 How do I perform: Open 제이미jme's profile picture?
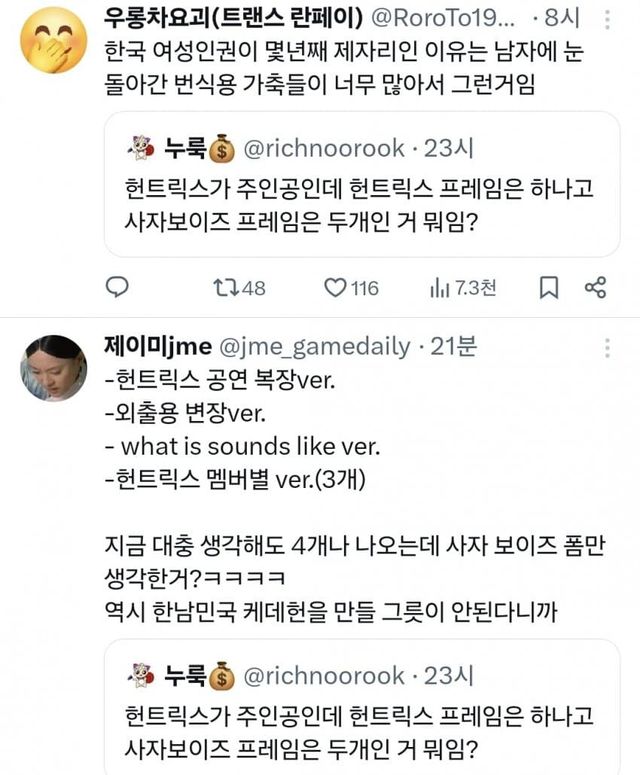[54, 367]
